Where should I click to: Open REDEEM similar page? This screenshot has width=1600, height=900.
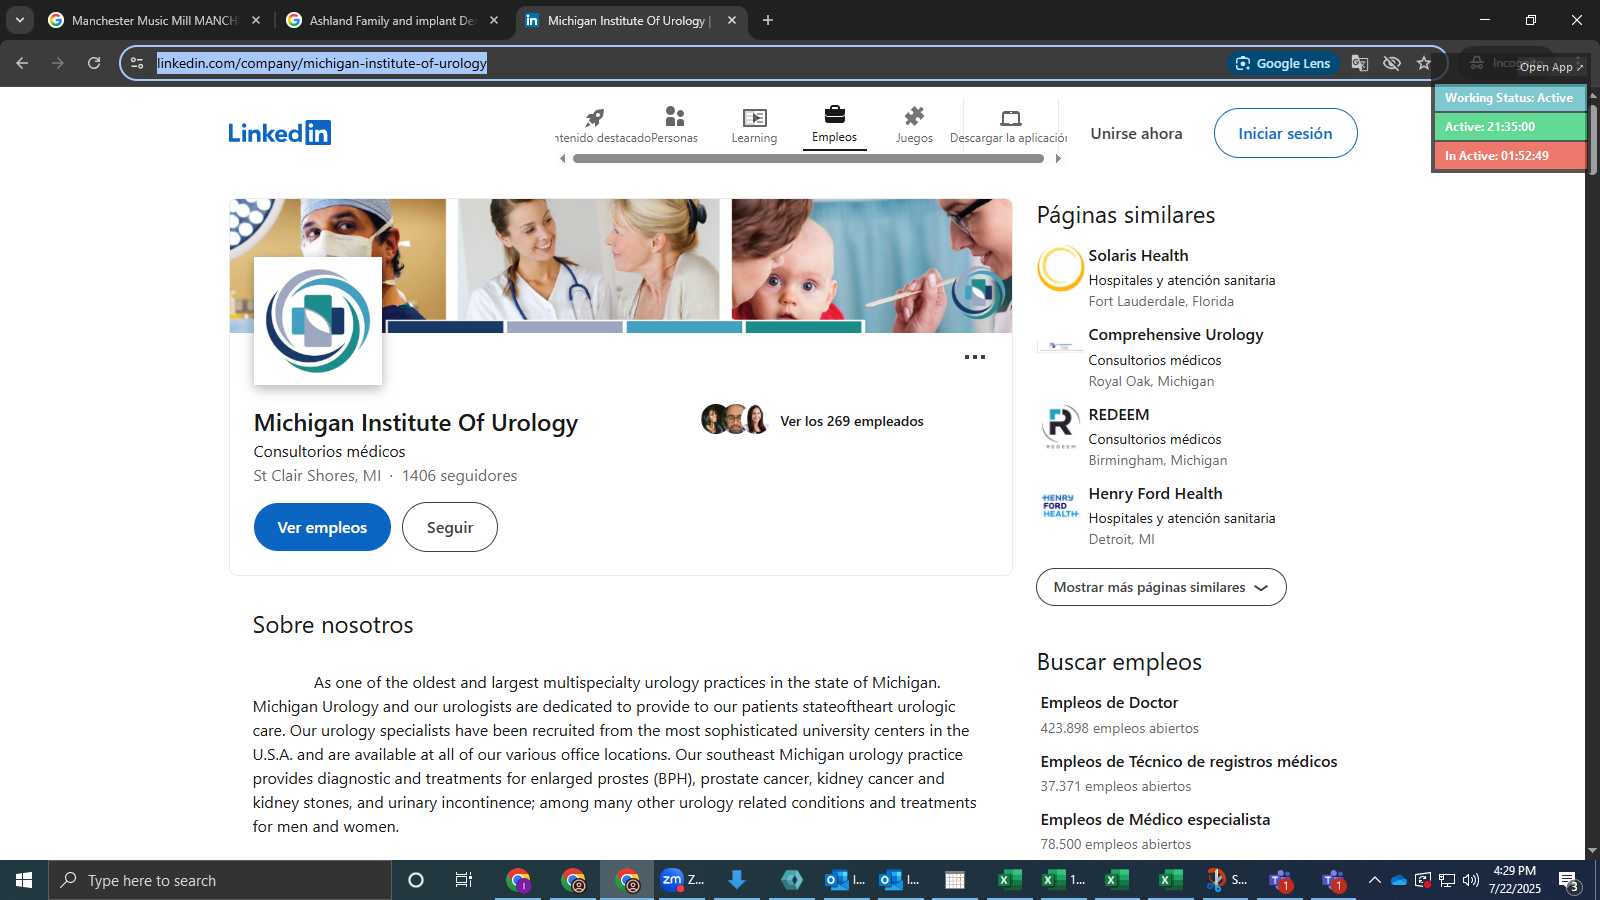(x=1119, y=414)
